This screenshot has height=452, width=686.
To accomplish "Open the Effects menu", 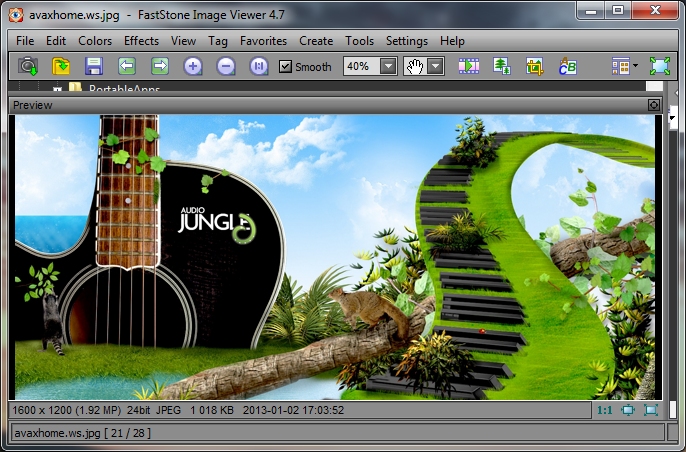I will click(141, 41).
